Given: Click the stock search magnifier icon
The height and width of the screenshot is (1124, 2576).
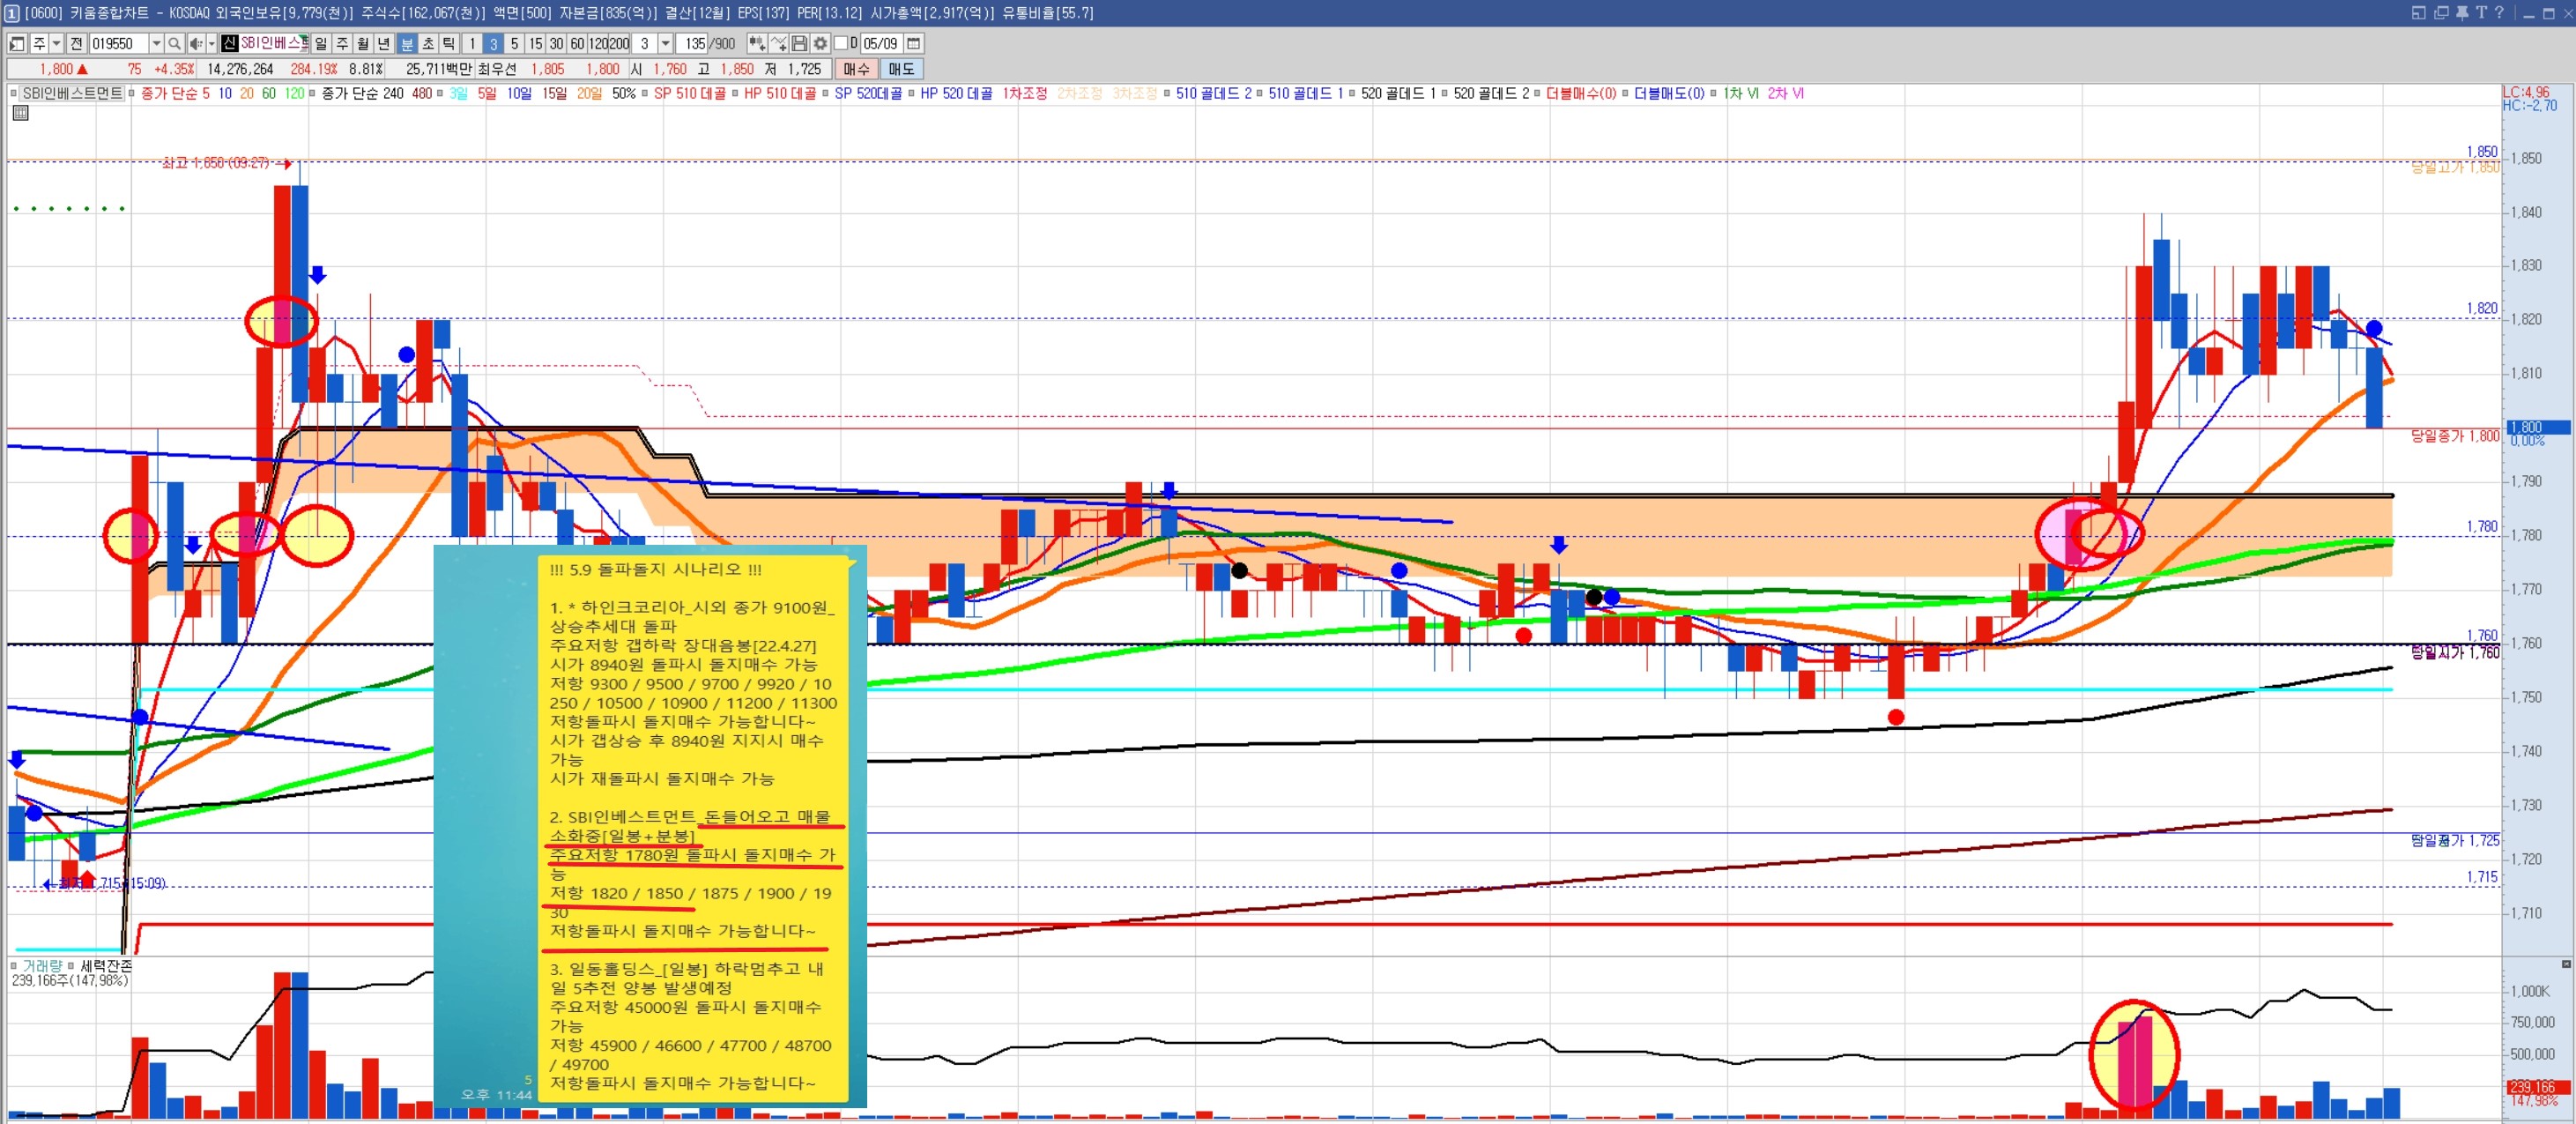Looking at the screenshot, I should tap(174, 44).
